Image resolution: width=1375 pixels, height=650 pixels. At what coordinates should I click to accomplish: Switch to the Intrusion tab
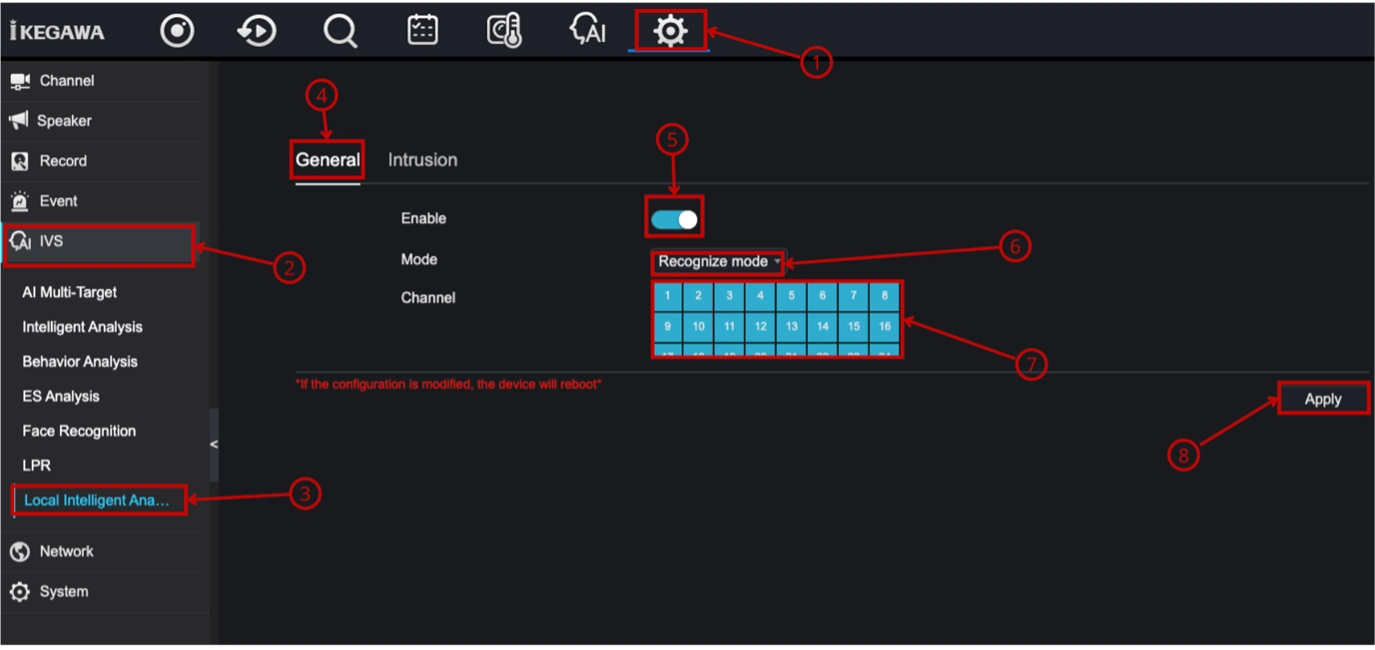(x=423, y=160)
